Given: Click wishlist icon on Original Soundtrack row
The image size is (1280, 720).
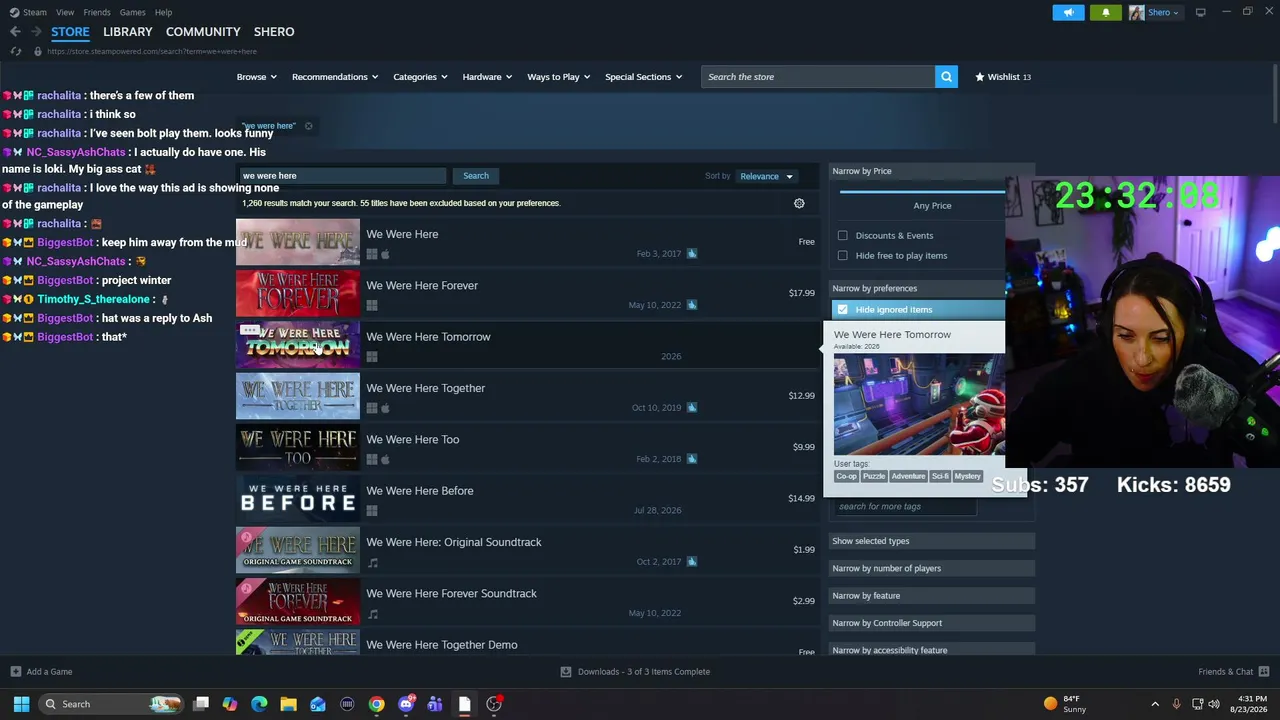Looking at the screenshot, I should click(692, 562).
